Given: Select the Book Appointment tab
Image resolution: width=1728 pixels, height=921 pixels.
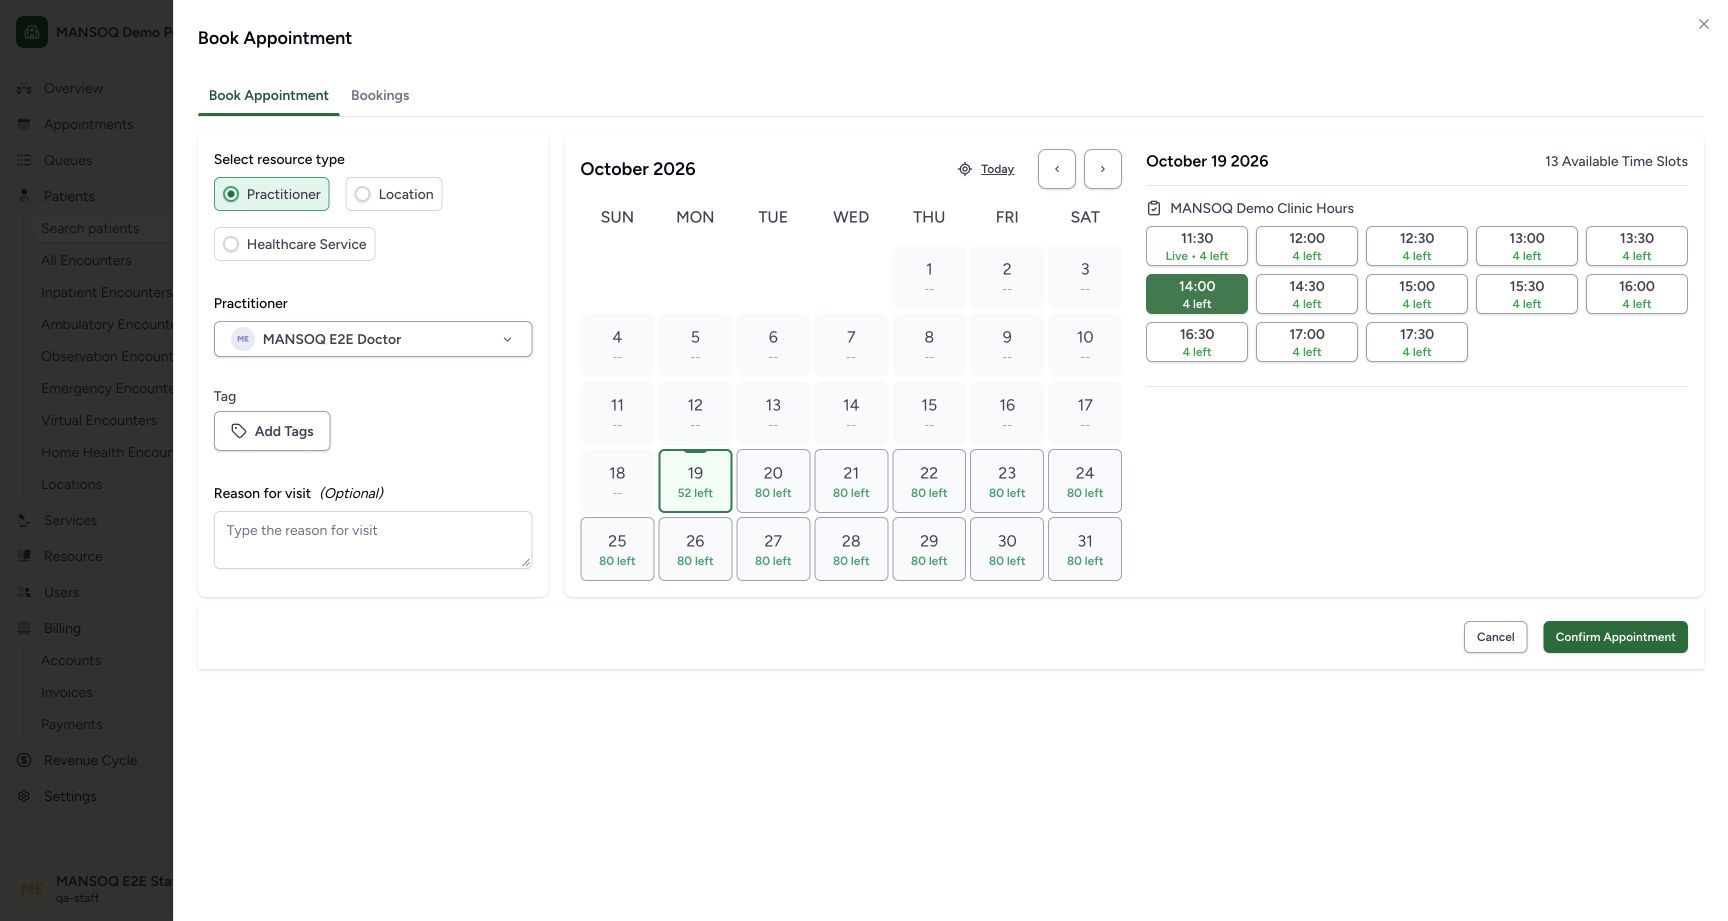Looking at the screenshot, I should pyautogui.click(x=269, y=95).
